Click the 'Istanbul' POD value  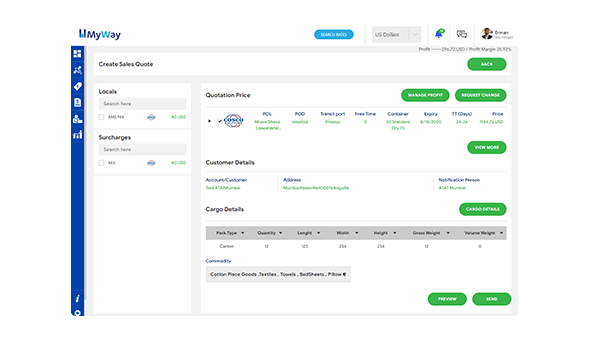(x=300, y=122)
